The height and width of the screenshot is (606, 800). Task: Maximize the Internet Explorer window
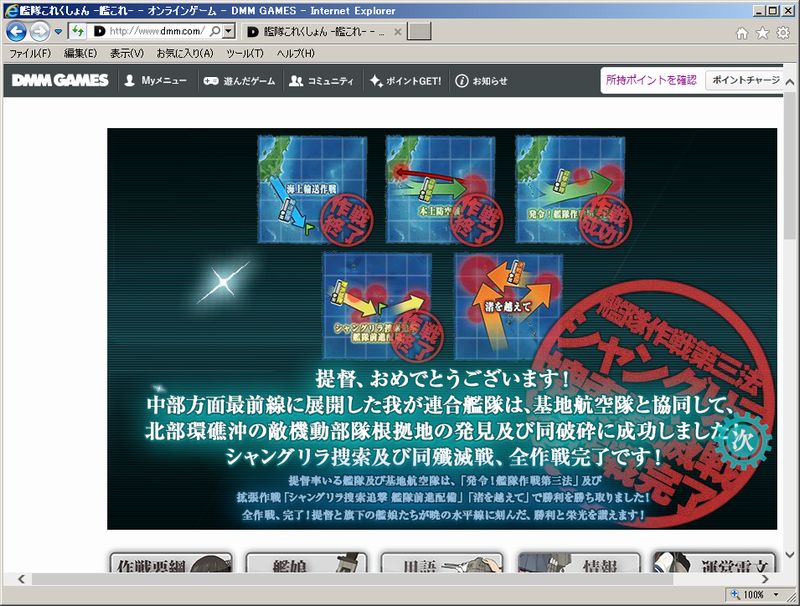773,10
